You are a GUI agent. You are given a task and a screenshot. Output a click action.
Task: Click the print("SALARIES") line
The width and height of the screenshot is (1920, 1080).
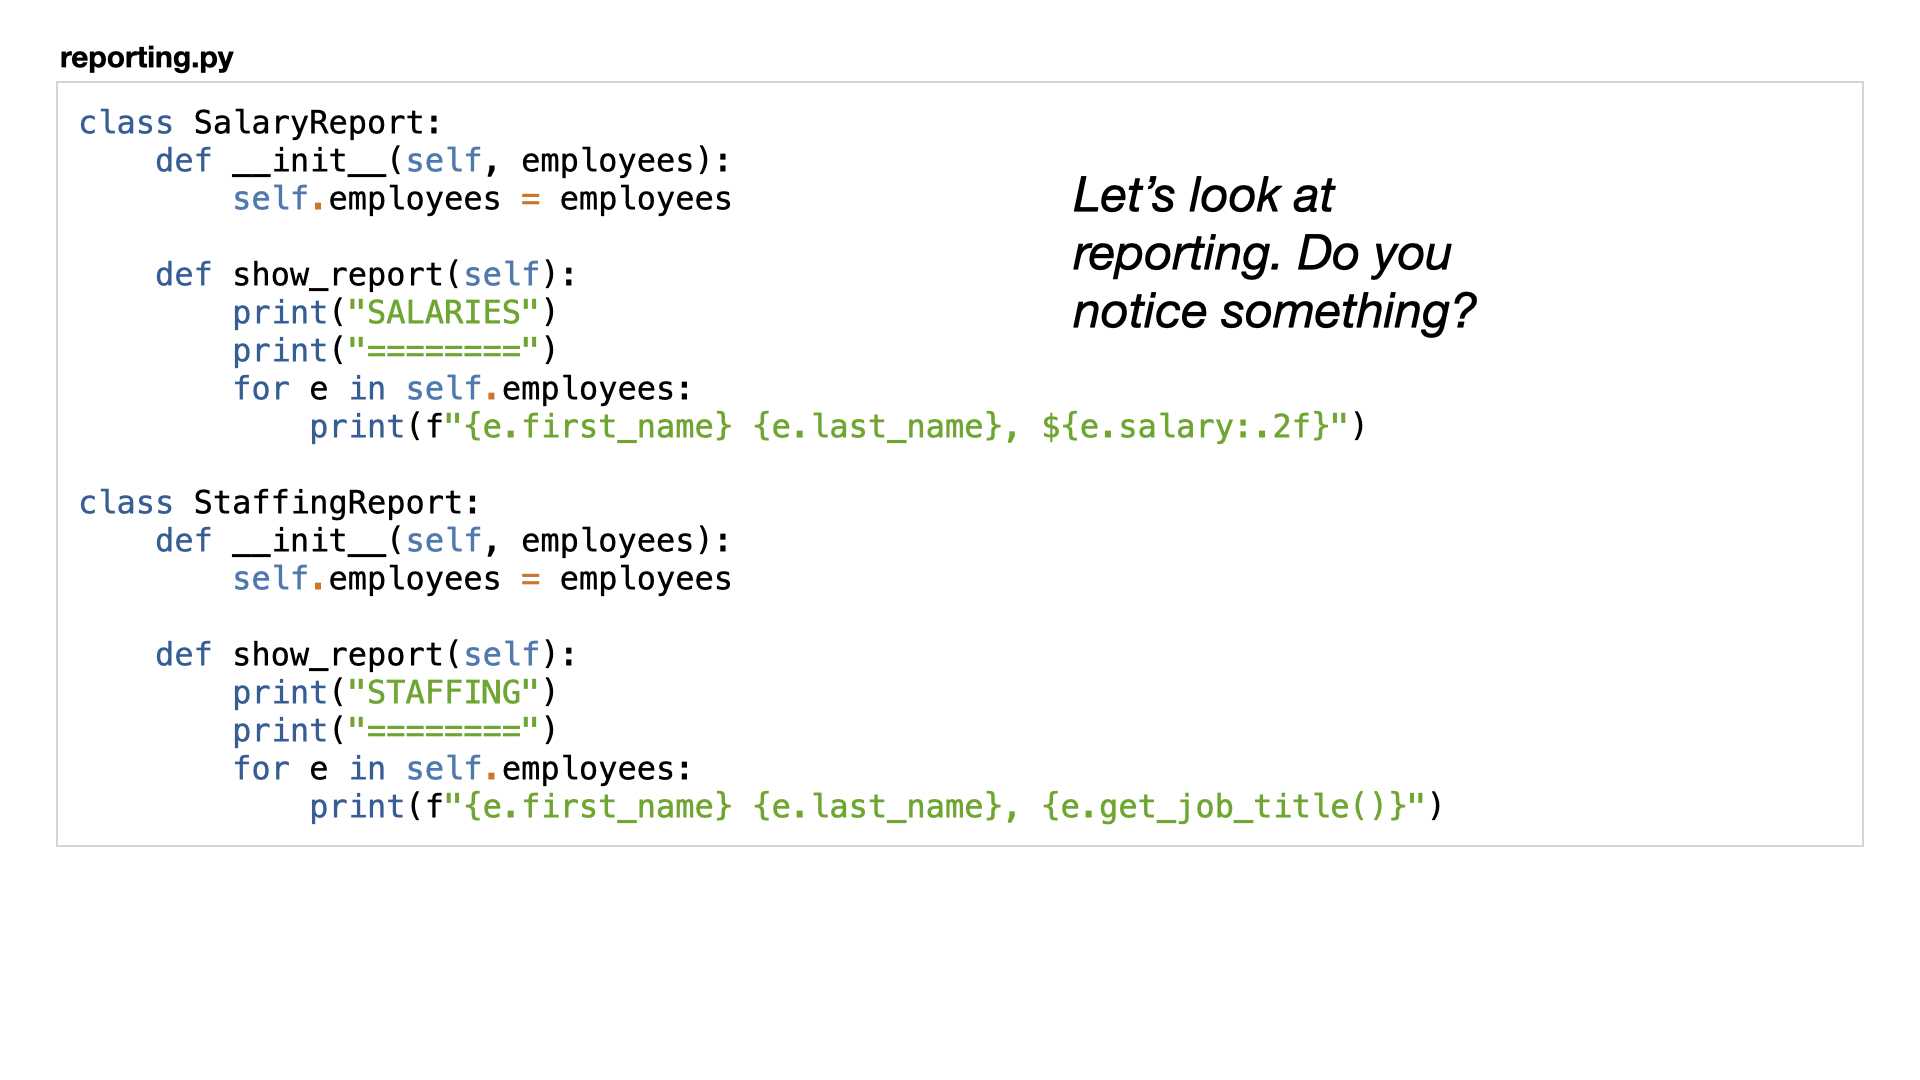click(x=395, y=313)
